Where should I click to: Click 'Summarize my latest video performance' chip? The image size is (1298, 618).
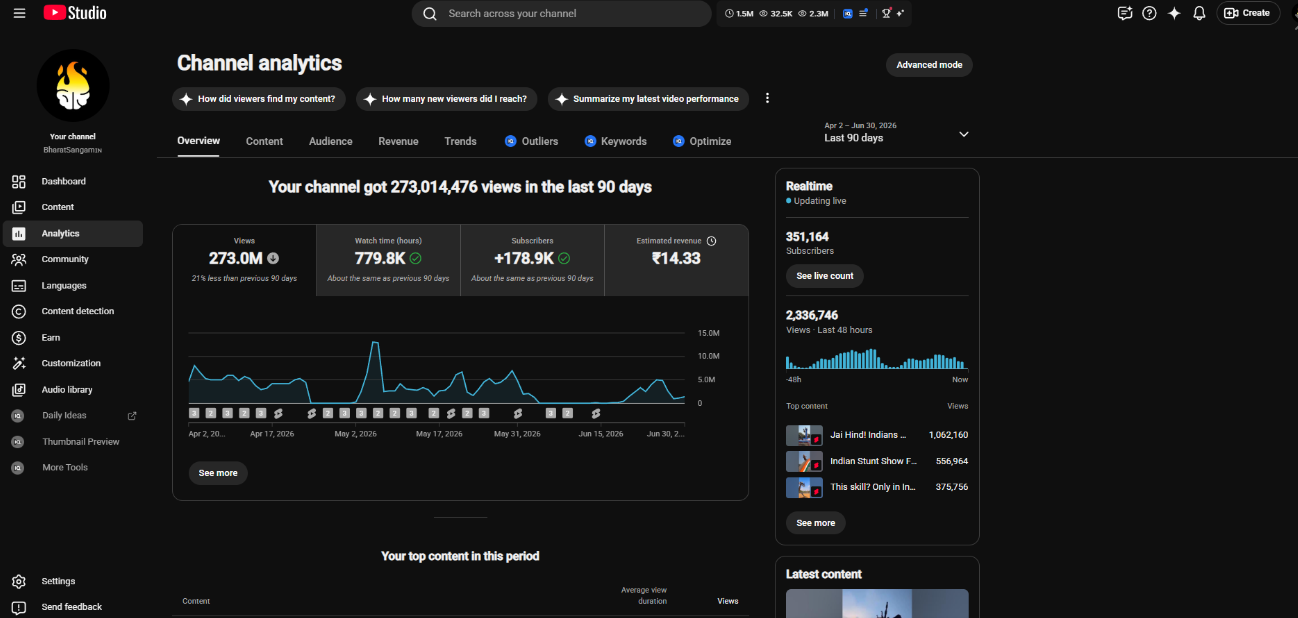click(x=648, y=99)
